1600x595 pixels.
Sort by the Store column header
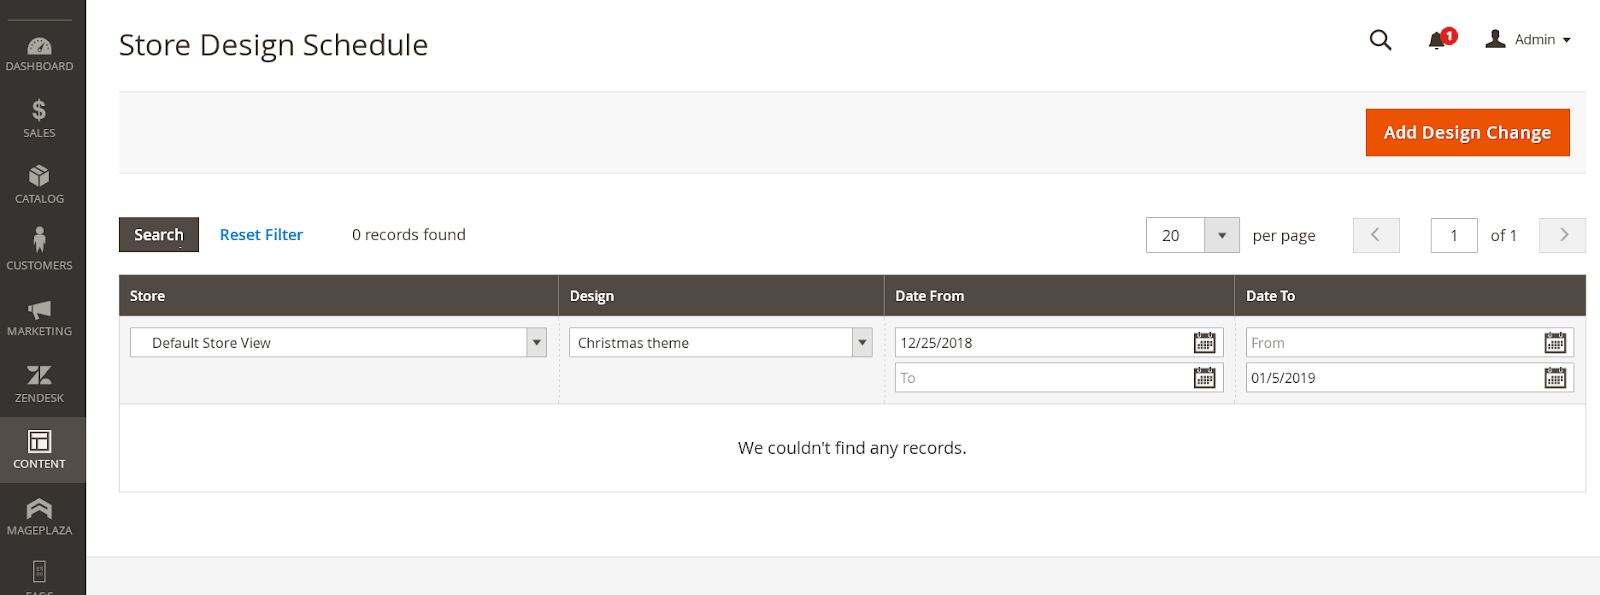pyautogui.click(x=339, y=296)
